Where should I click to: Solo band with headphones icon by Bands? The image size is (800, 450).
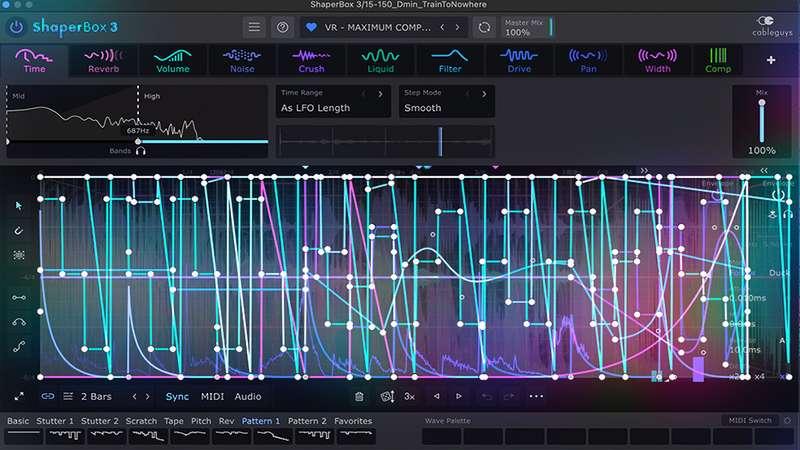[x=141, y=151]
